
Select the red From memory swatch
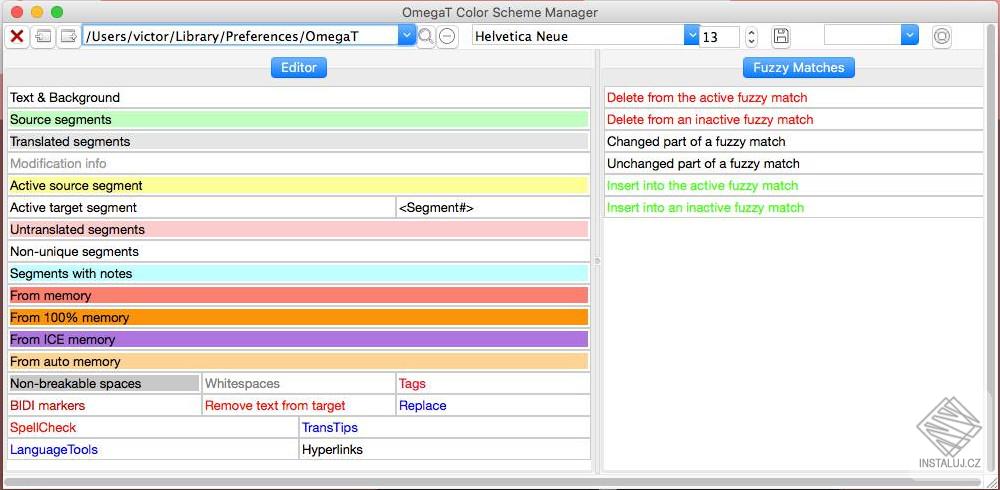click(x=298, y=295)
